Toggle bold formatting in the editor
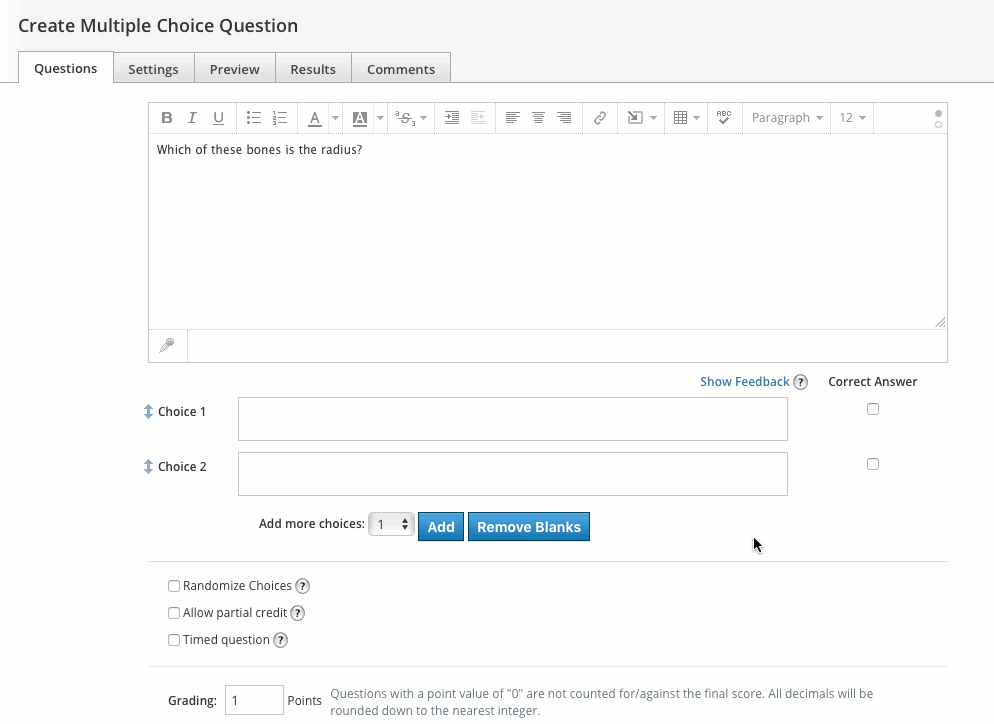This screenshot has width=994, height=724. [167, 118]
